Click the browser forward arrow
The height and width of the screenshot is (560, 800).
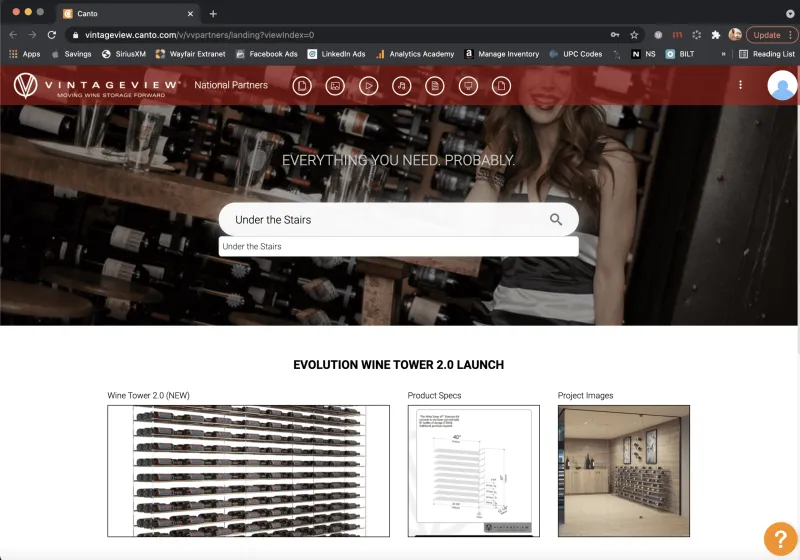[x=32, y=35]
